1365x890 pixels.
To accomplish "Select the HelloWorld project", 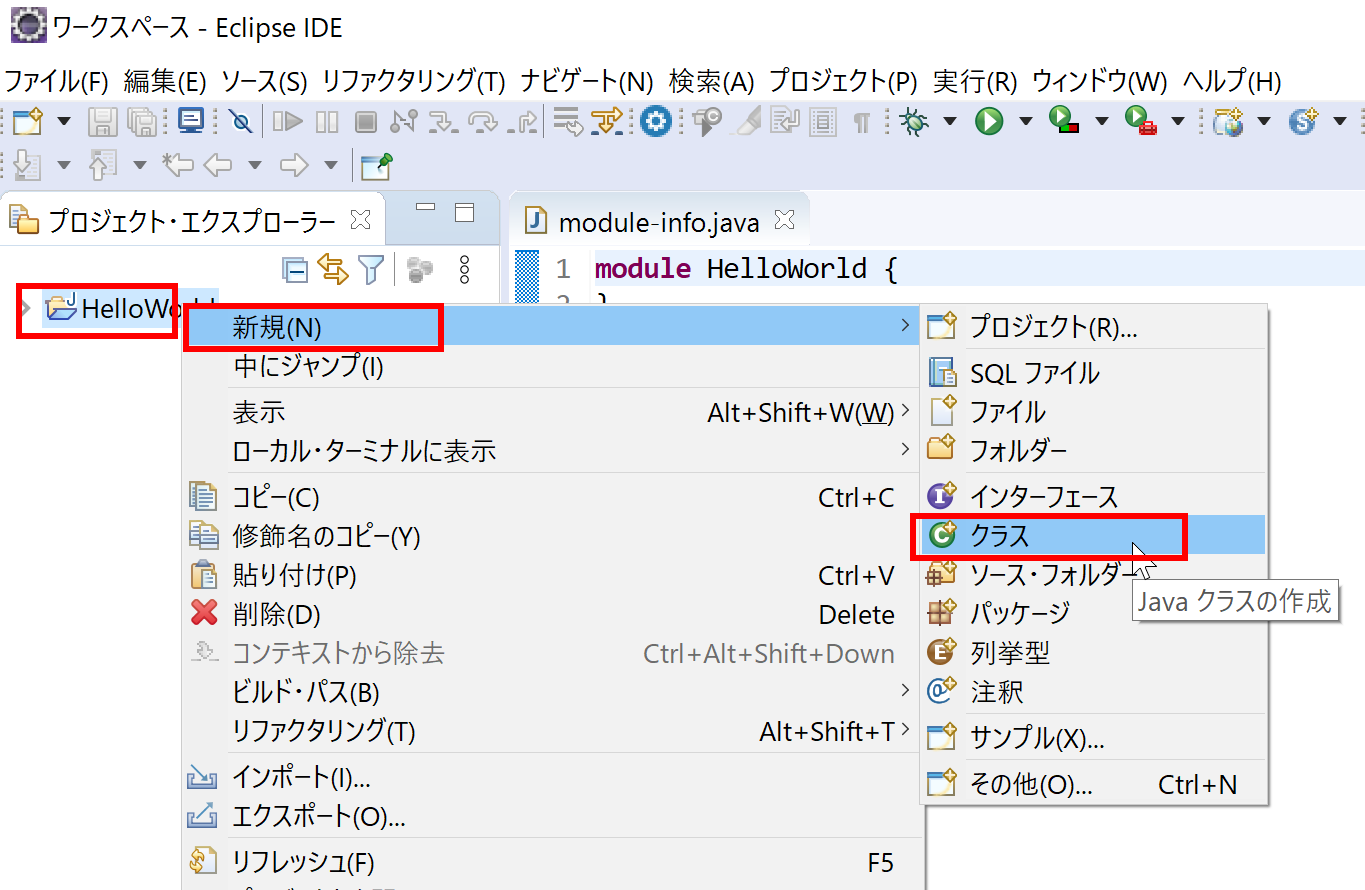I will click(x=130, y=308).
